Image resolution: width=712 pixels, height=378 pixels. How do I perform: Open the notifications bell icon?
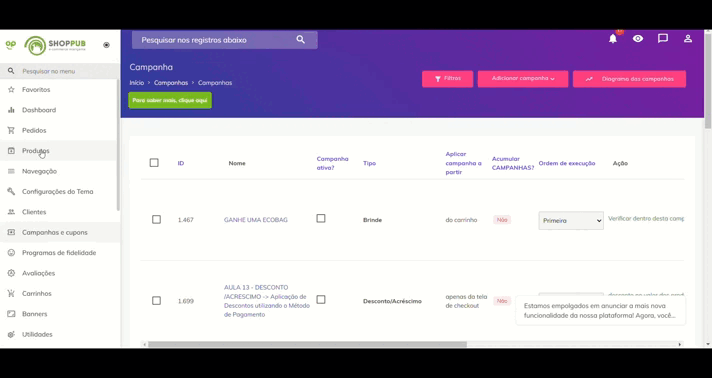613,39
